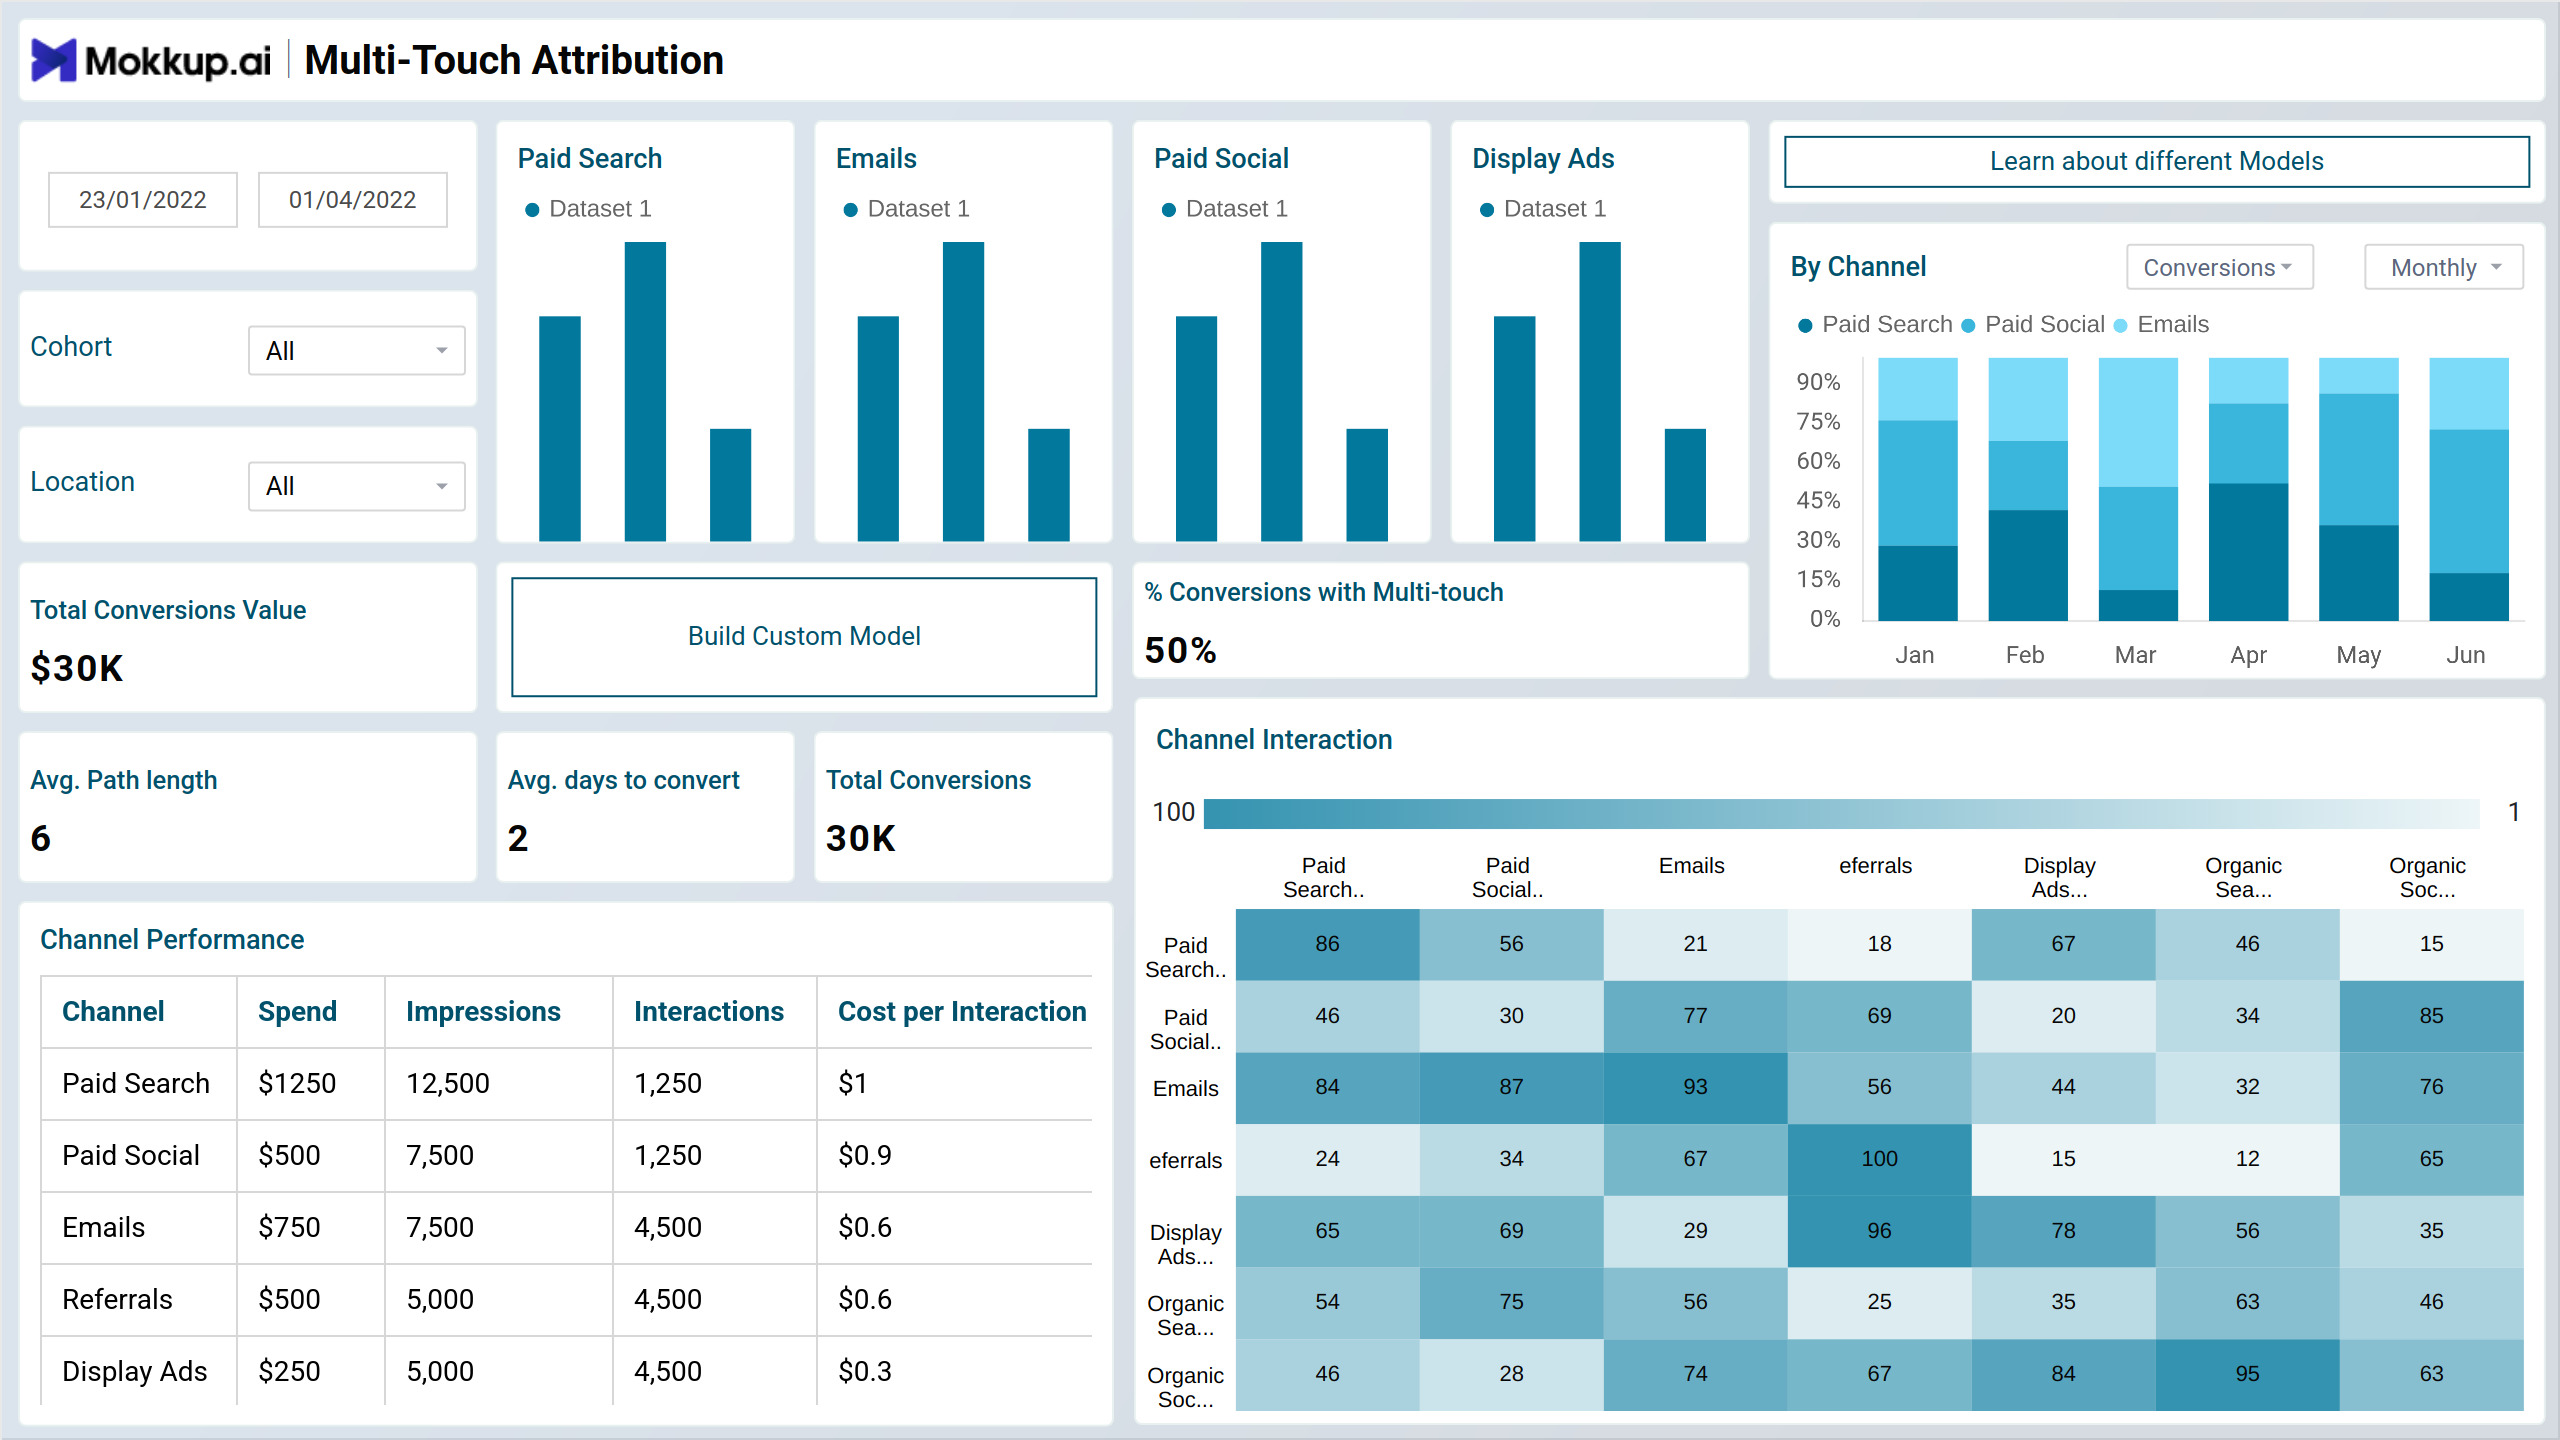Click the Mokkup.ai logo icon
Image resolution: width=2560 pixels, height=1440 pixels.
tap(53, 60)
